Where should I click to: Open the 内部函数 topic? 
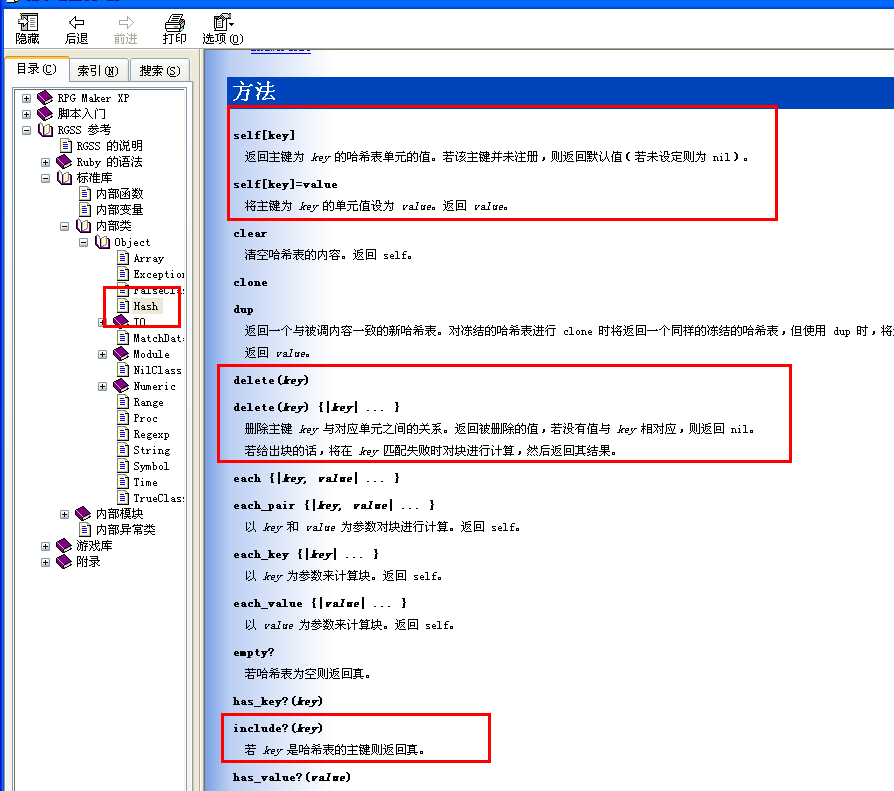point(119,194)
